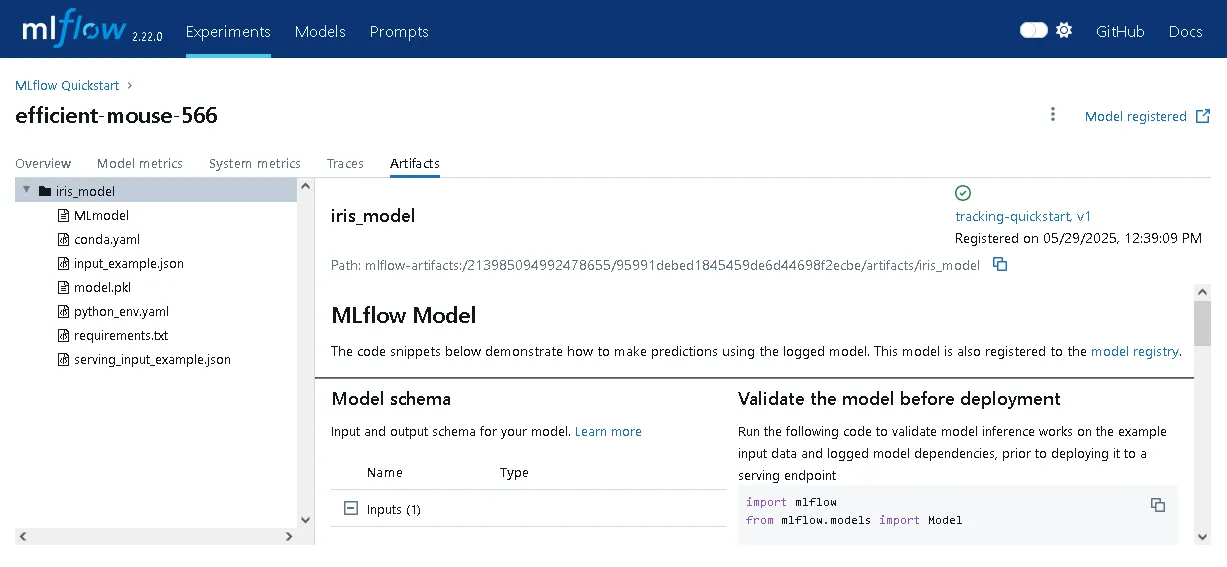This screenshot has height=567, width=1227.
Task: Click the MLflow logo
Action: pos(75,31)
